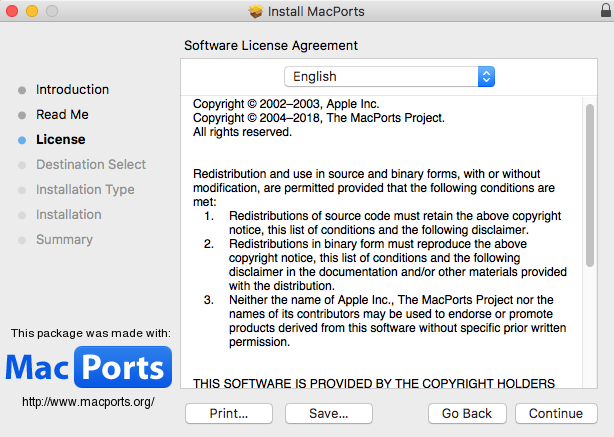Click license condition number 1 text

coord(395,223)
